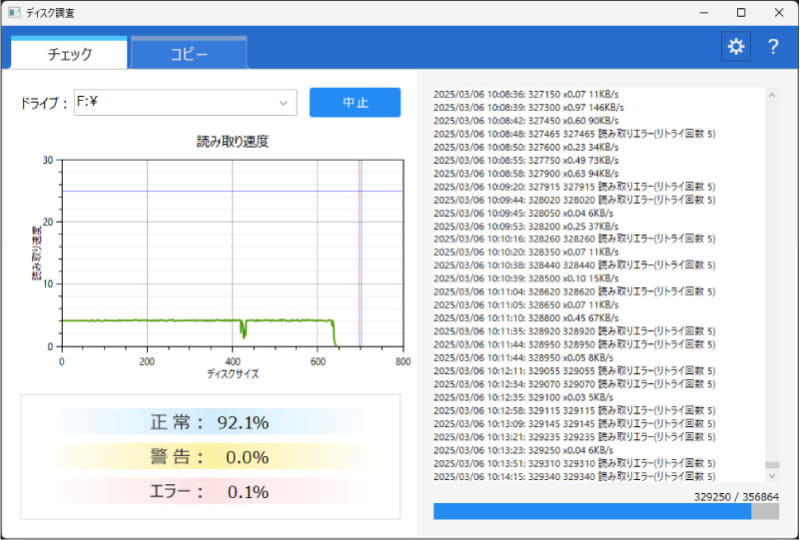The width and height of the screenshot is (800, 540).
Task: Select log line 10:14:15: 329340 読み取りエラー
Action: coord(574,477)
